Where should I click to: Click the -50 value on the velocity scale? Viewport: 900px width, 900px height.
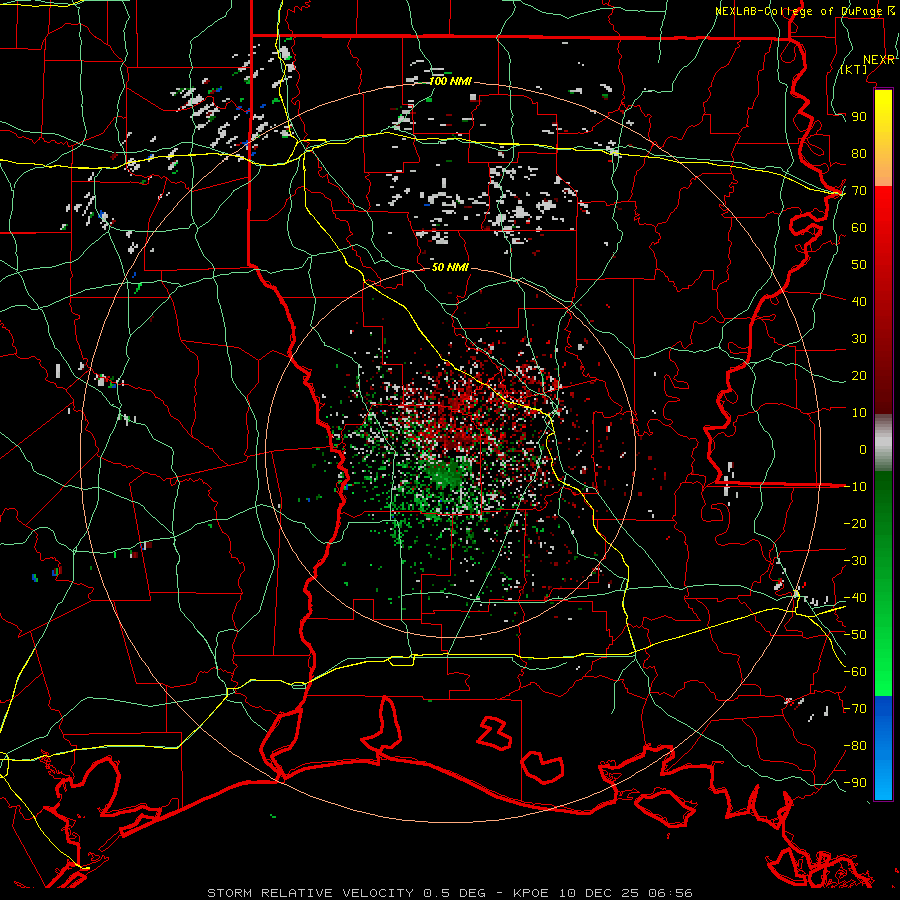click(x=855, y=635)
